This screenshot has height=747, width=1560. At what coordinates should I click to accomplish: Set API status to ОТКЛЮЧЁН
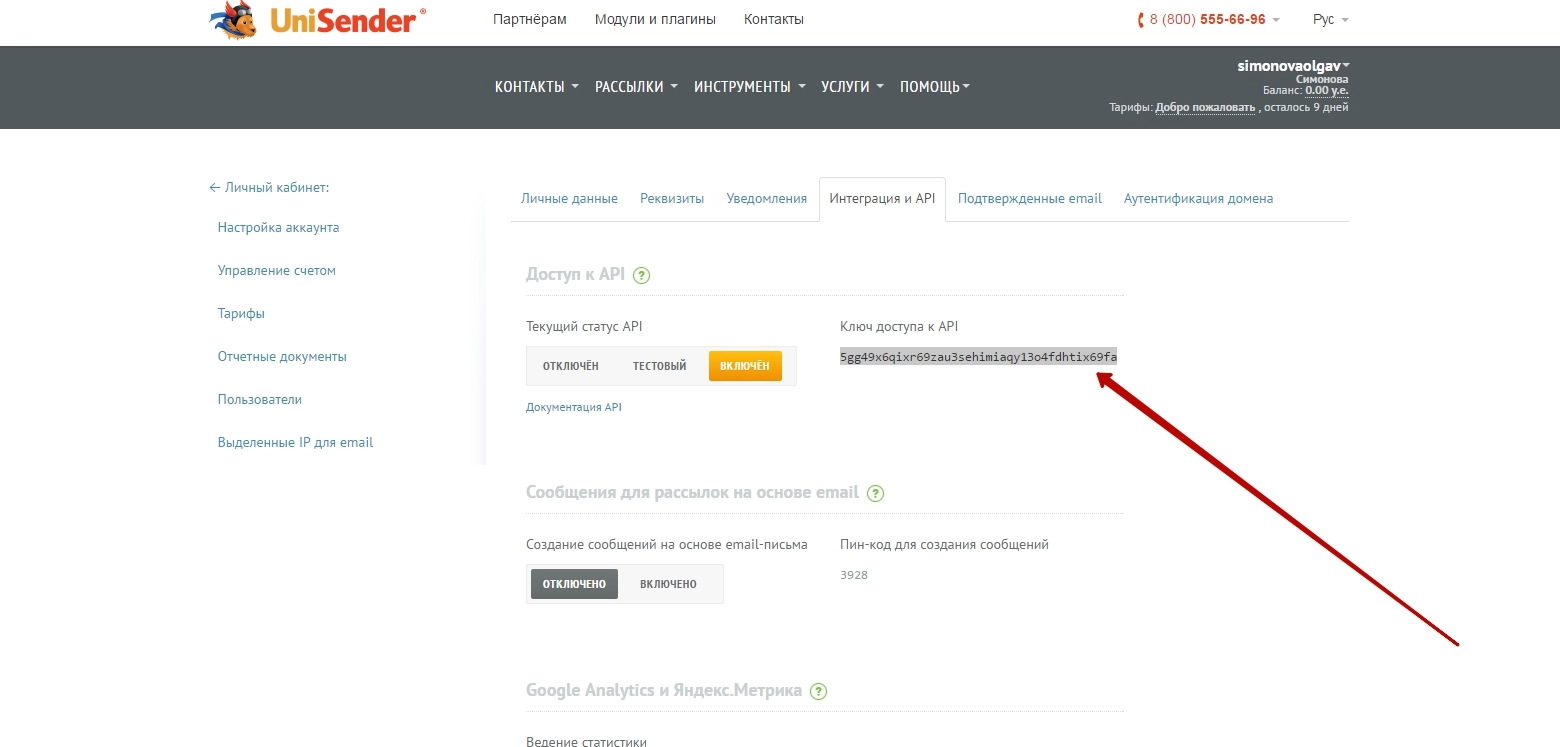tap(570, 366)
